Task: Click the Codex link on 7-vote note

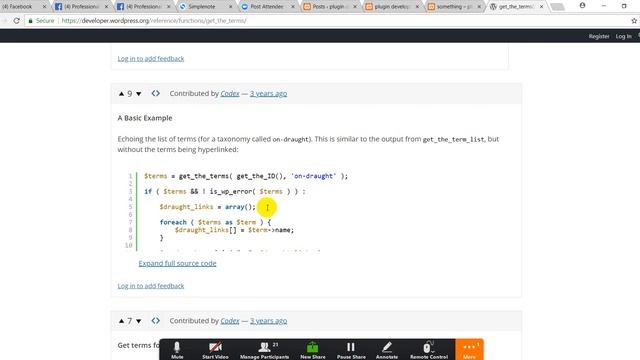Action: point(230,321)
